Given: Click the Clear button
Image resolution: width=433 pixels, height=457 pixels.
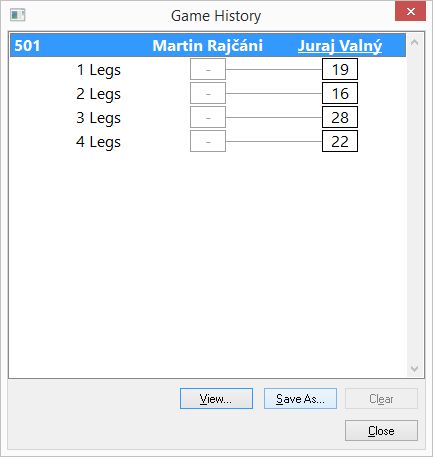Looking at the screenshot, I should (381, 398).
